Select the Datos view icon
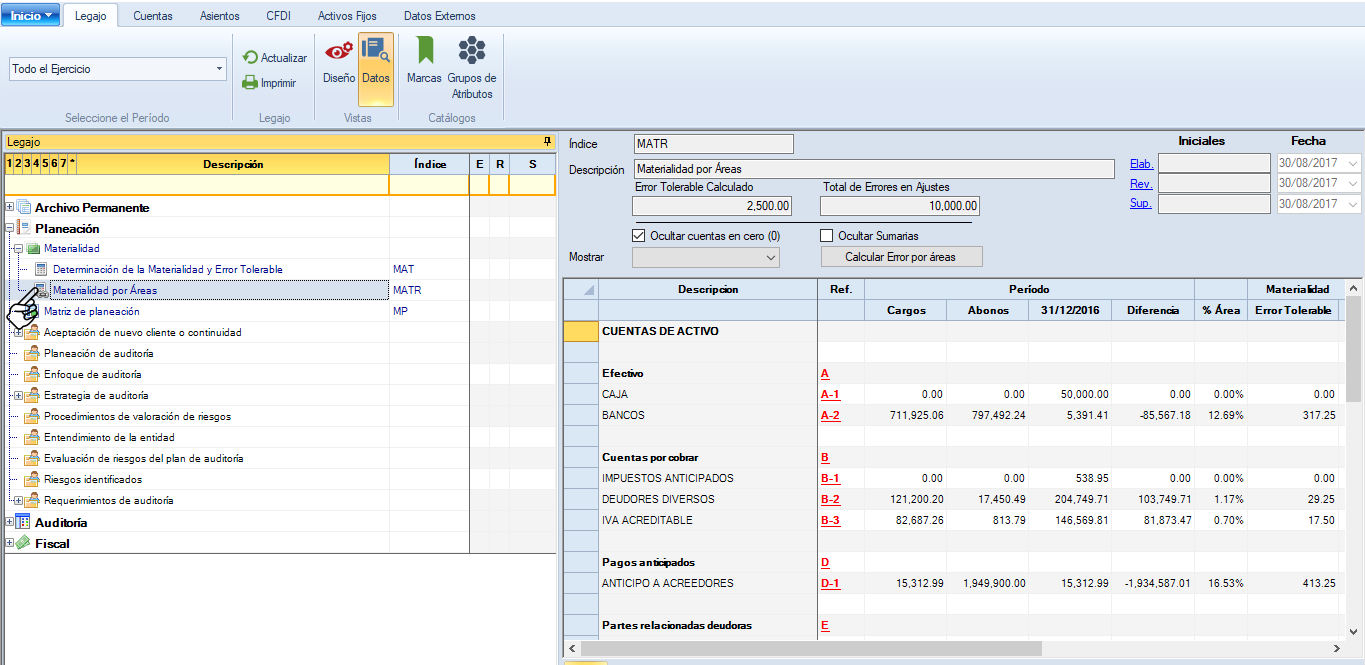Image resolution: width=1365 pixels, height=665 pixels. pos(375,58)
